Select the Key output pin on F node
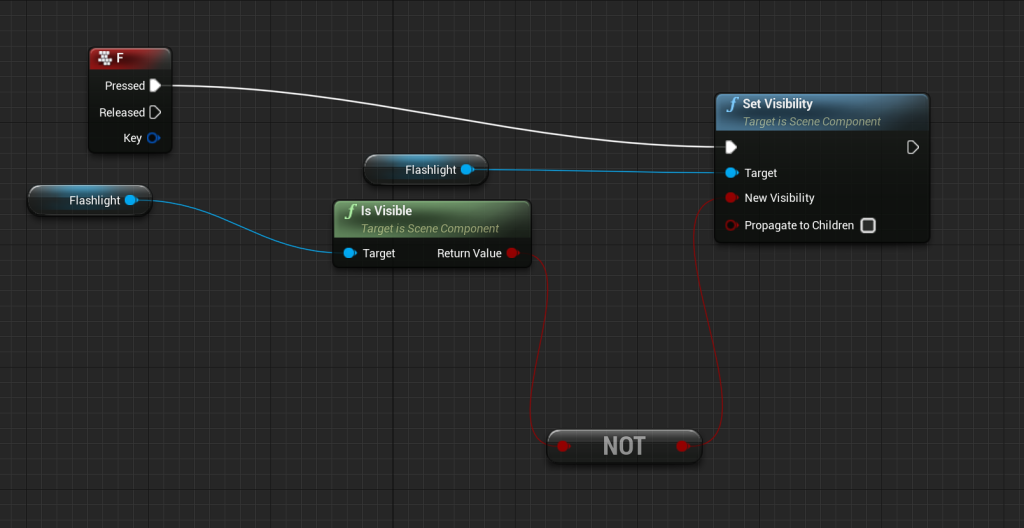Image resolution: width=1024 pixels, height=528 pixels. tap(153, 138)
